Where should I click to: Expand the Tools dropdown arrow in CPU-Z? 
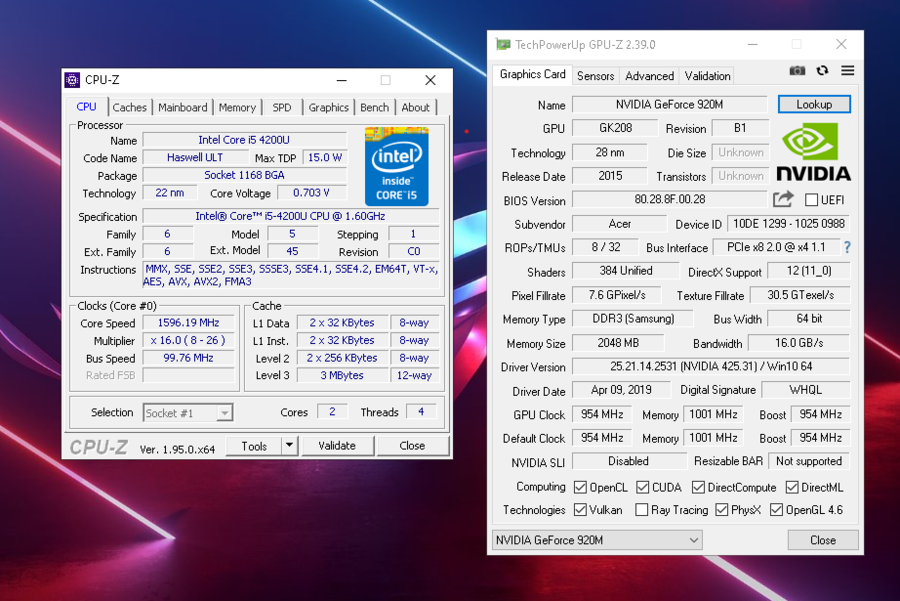tap(289, 446)
